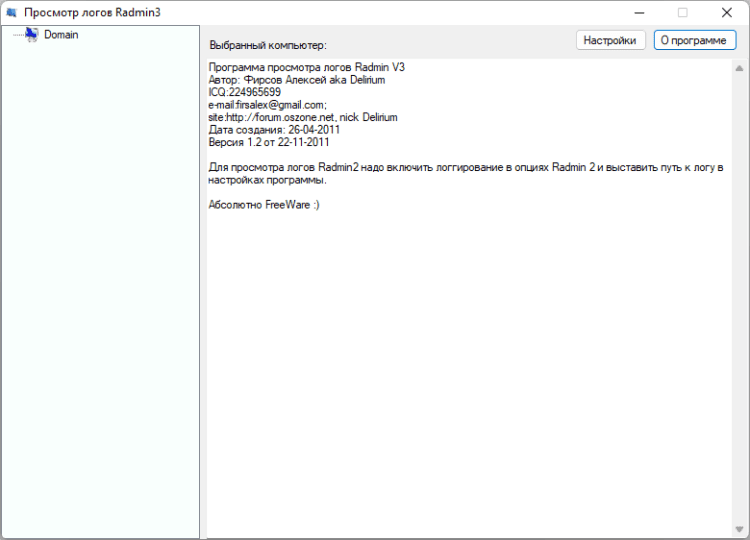The image size is (750, 540).
Task: Click the 'Версия 1.2 от 22-11-2011' line
Action: (269, 142)
